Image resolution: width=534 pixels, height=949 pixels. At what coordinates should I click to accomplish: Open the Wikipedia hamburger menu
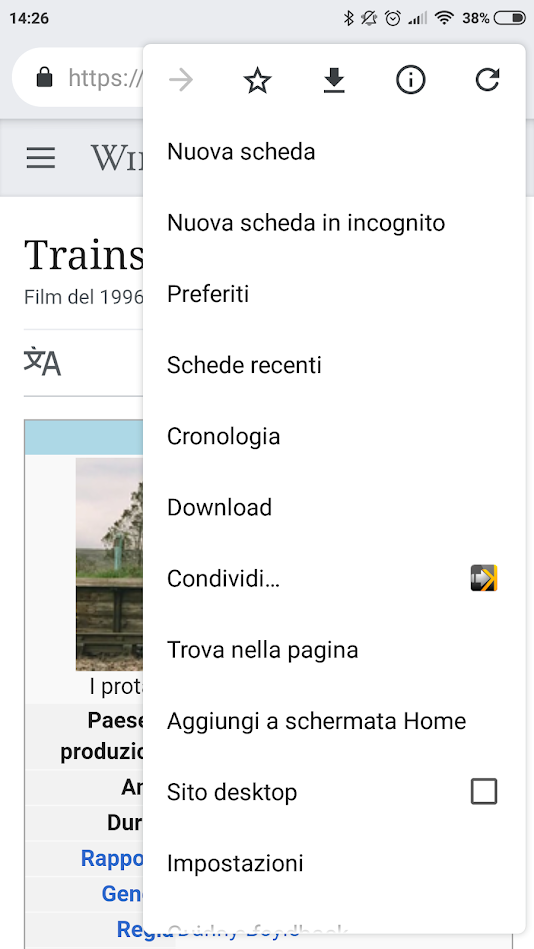[x=41, y=157]
